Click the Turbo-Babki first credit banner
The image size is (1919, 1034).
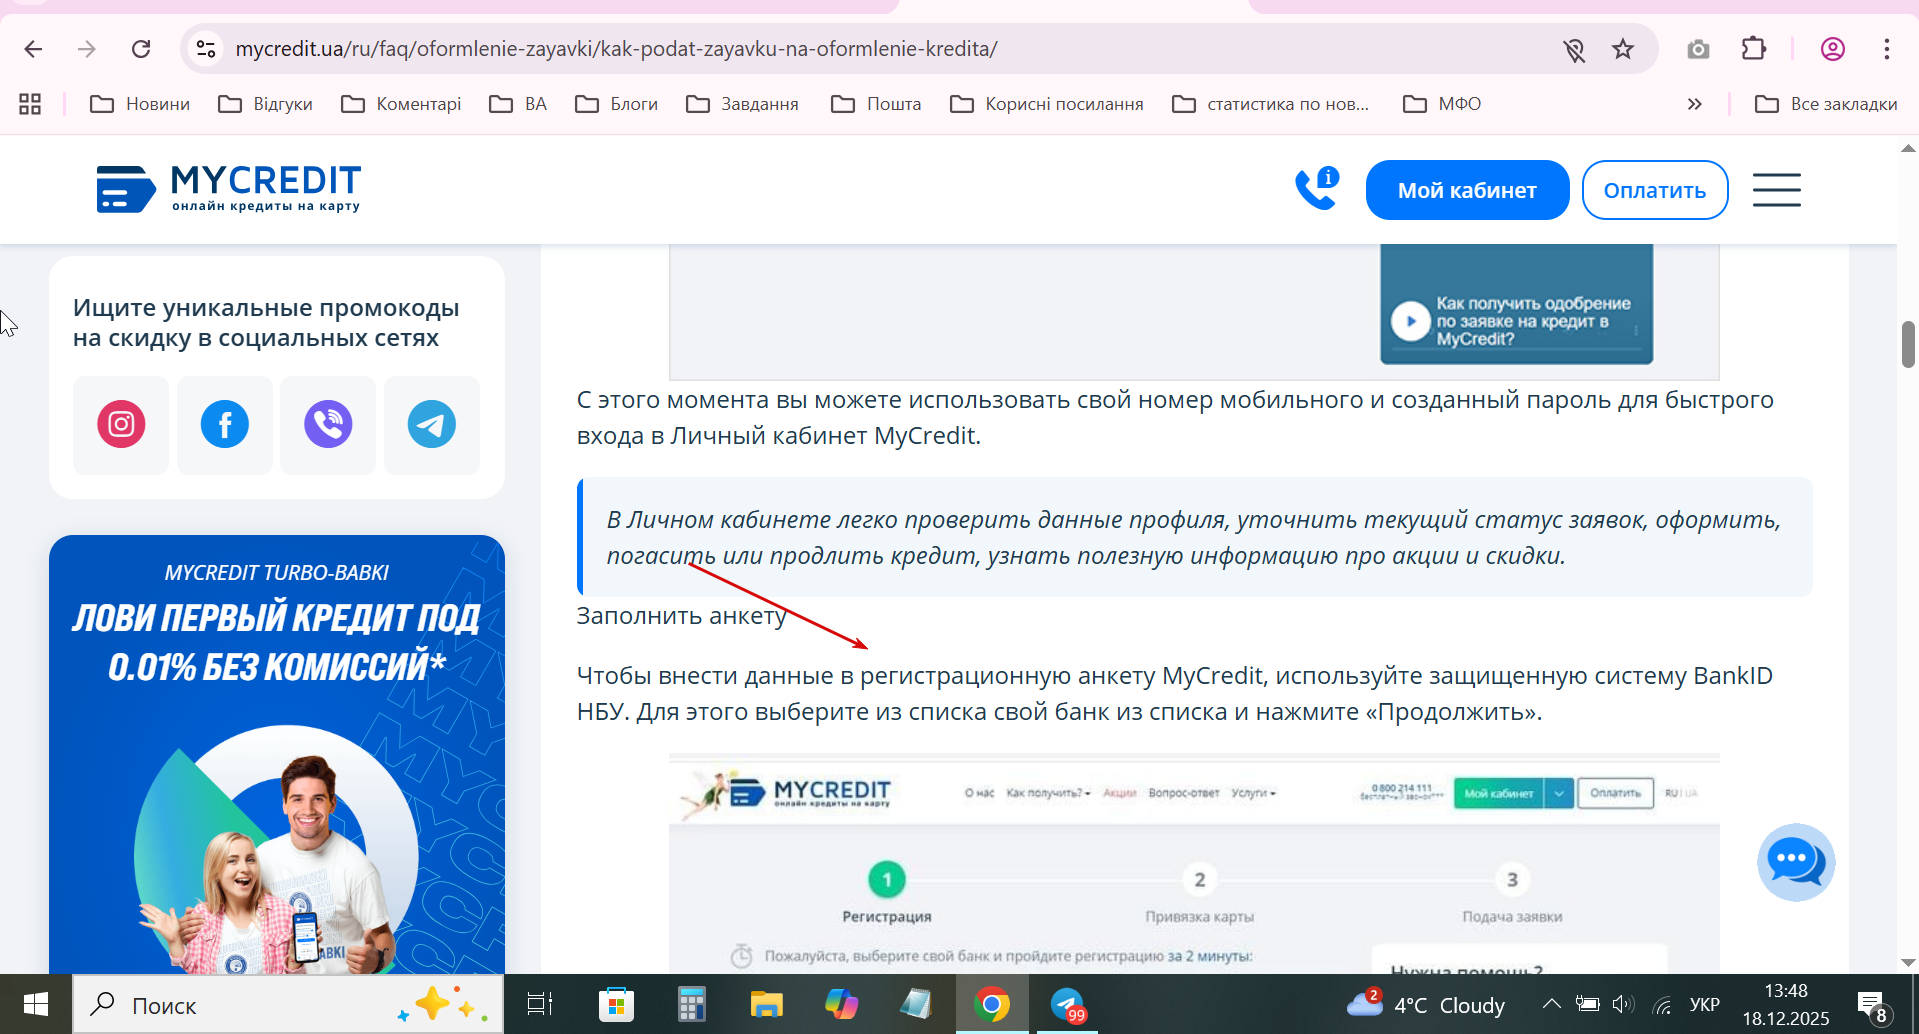coord(277,754)
